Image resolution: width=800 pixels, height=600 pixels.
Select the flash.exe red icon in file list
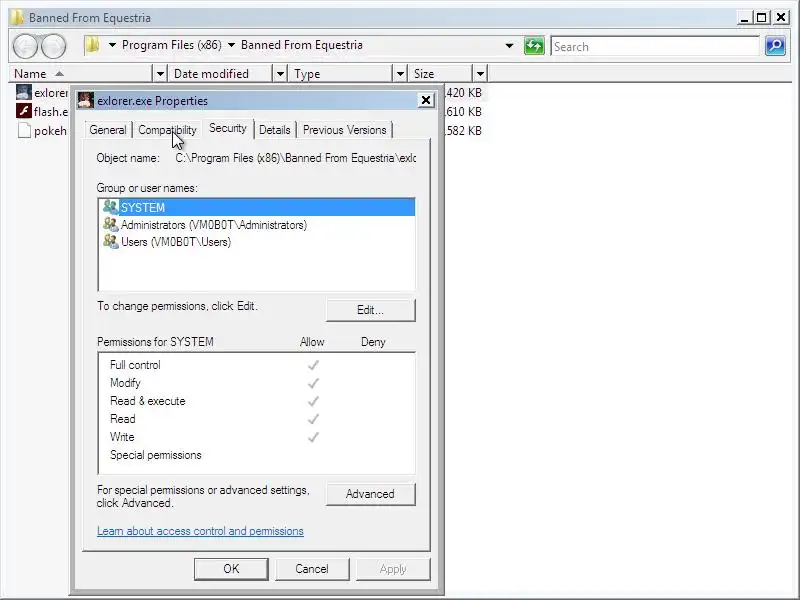pos(23,111)
